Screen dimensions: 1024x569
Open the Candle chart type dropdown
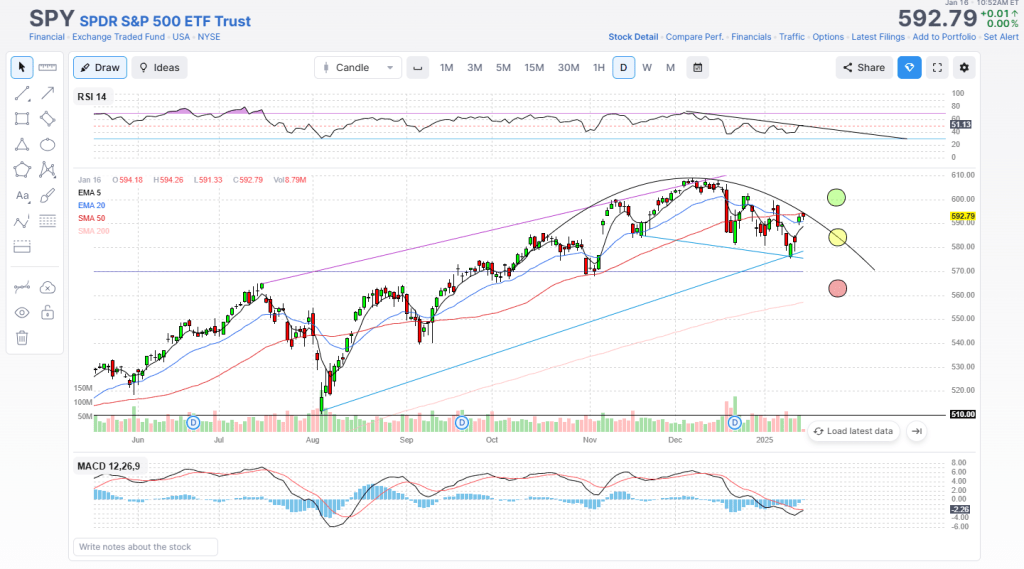pyautogui.click(x=357, y=67)
